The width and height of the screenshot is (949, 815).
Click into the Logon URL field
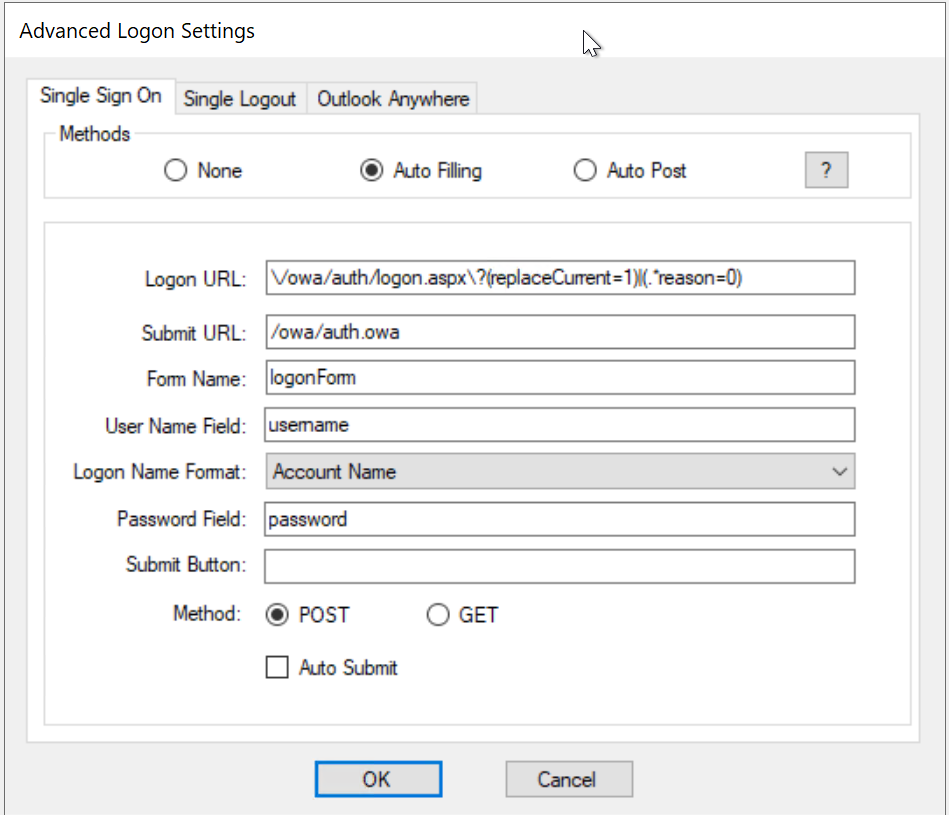tap(560, 278)
